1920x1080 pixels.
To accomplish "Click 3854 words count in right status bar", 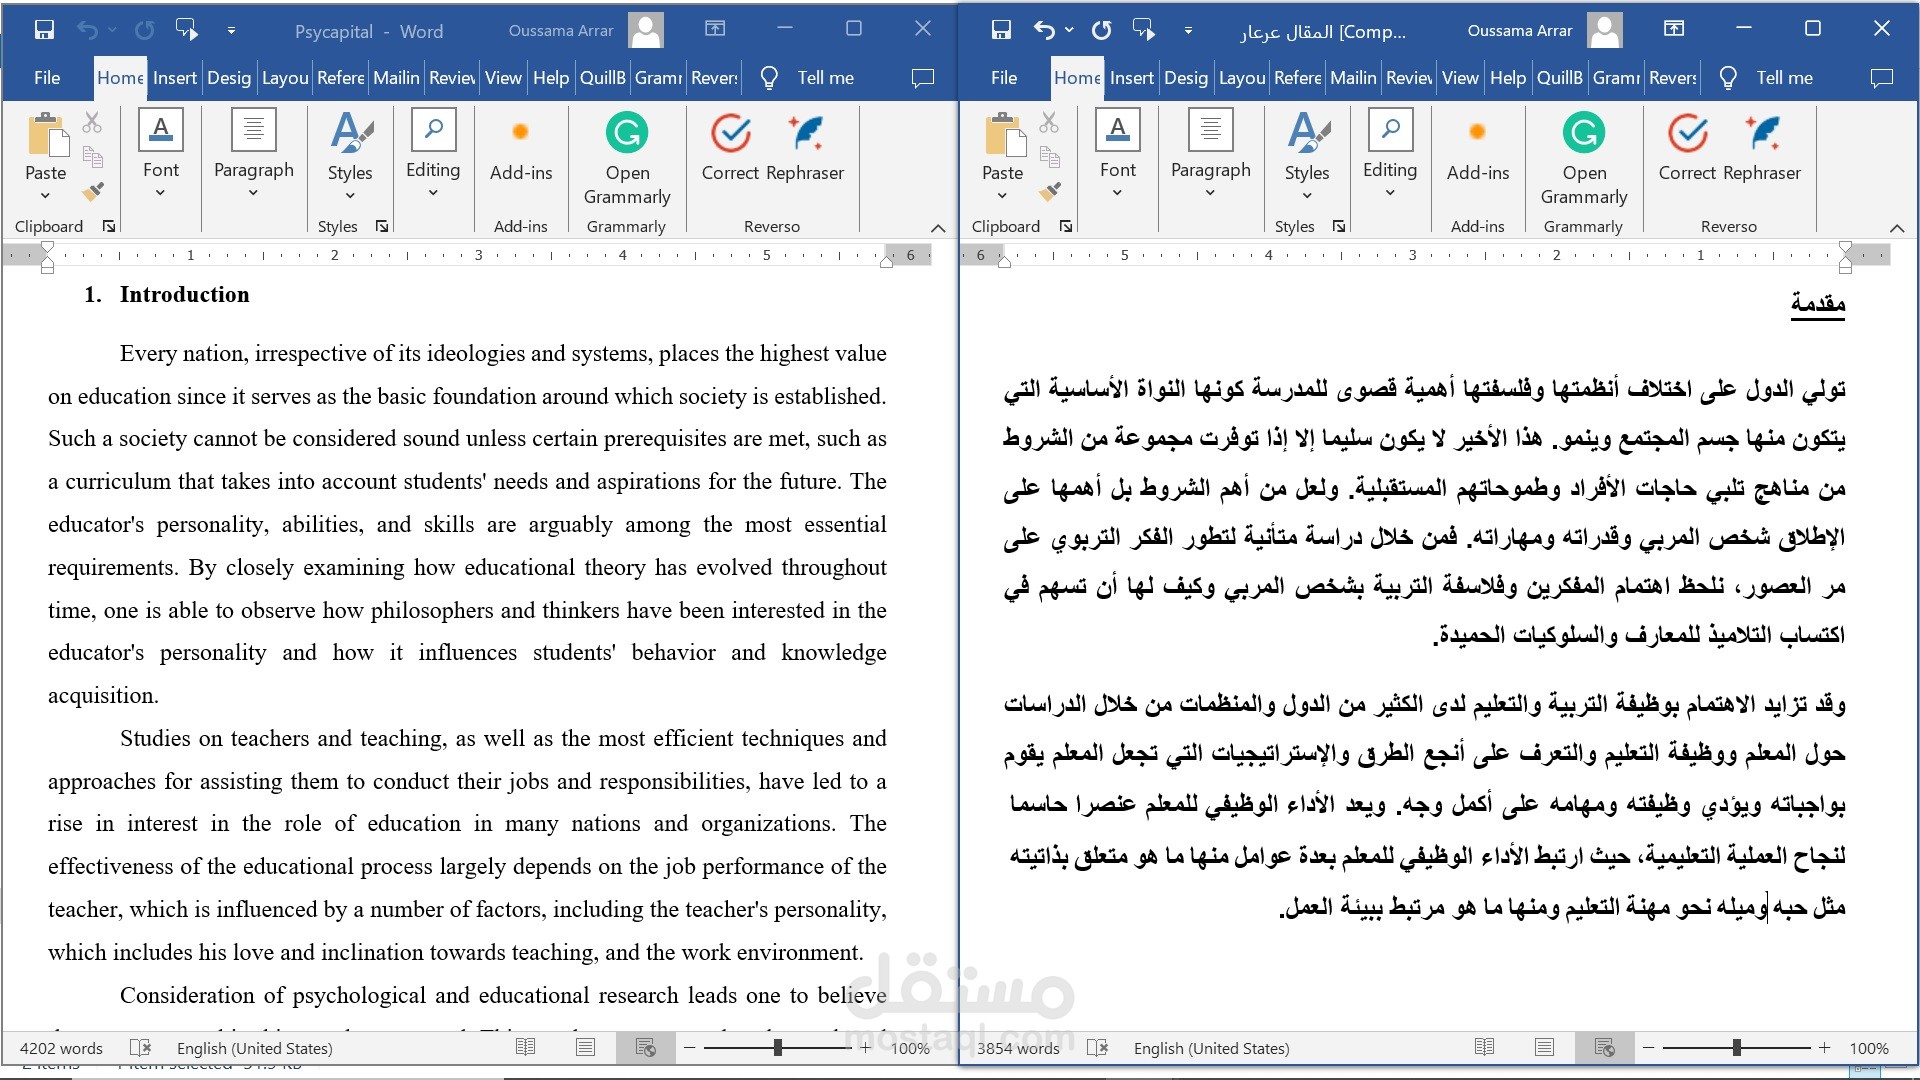I will 1018,1048.
